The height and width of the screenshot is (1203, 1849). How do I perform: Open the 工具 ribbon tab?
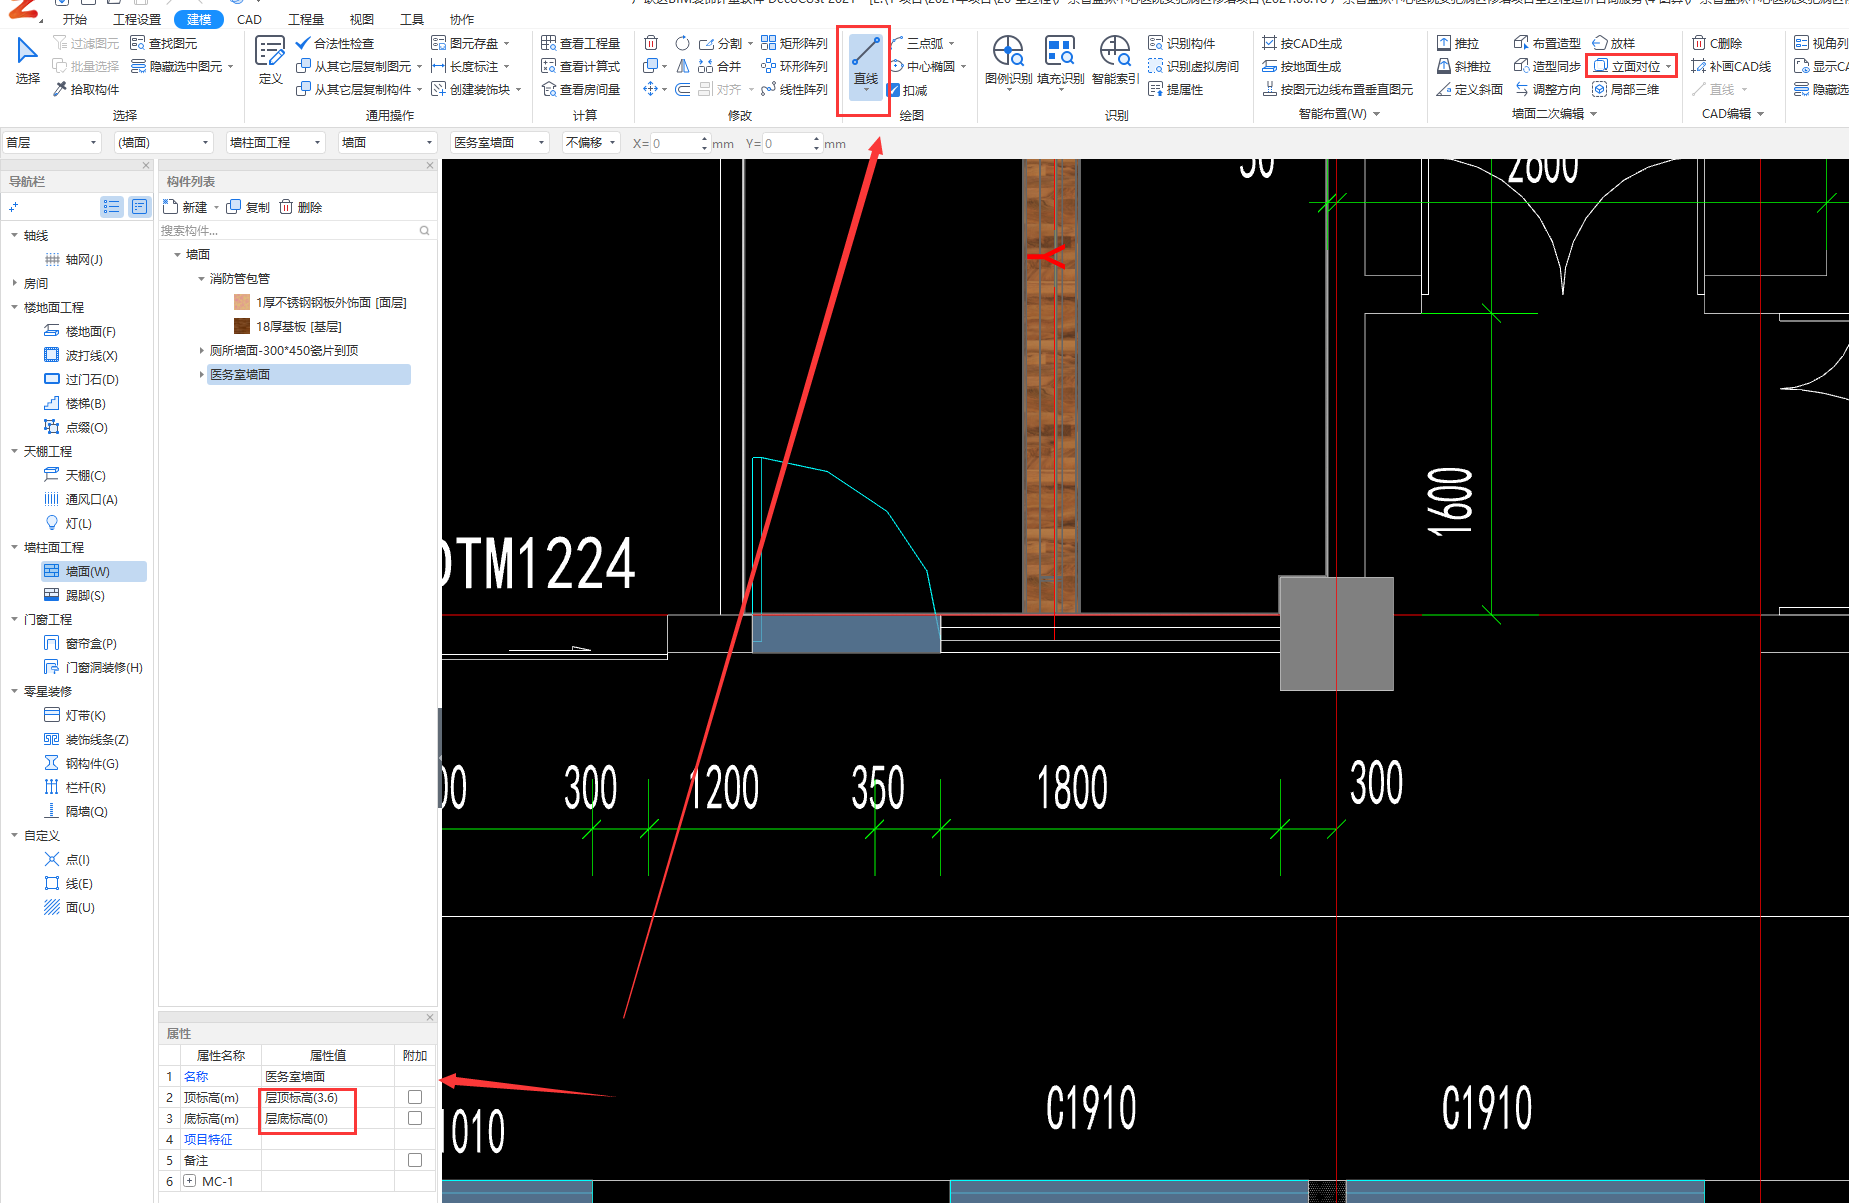tap(411, 19)
